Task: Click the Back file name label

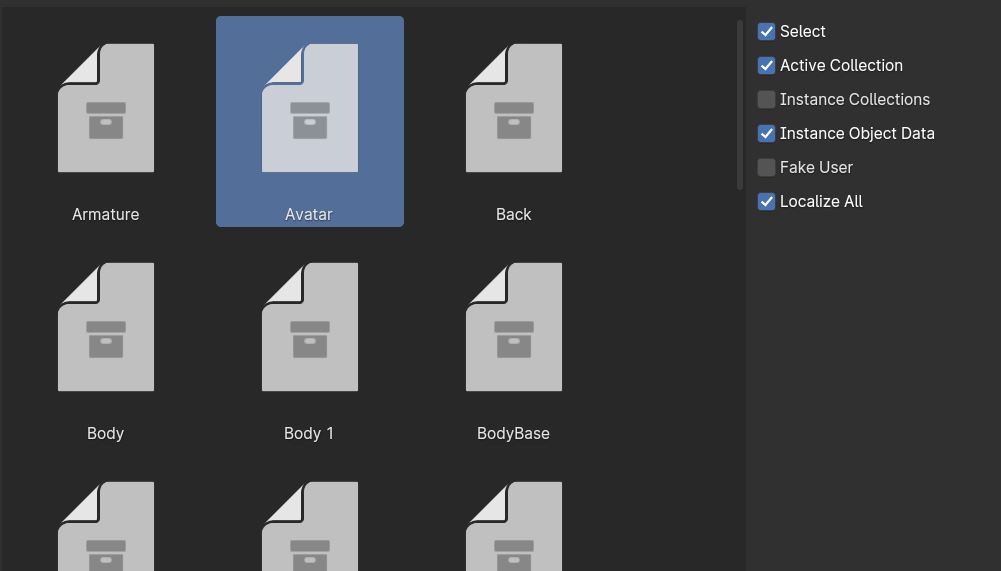Action: pyautogui.click(x=513, y=214)
